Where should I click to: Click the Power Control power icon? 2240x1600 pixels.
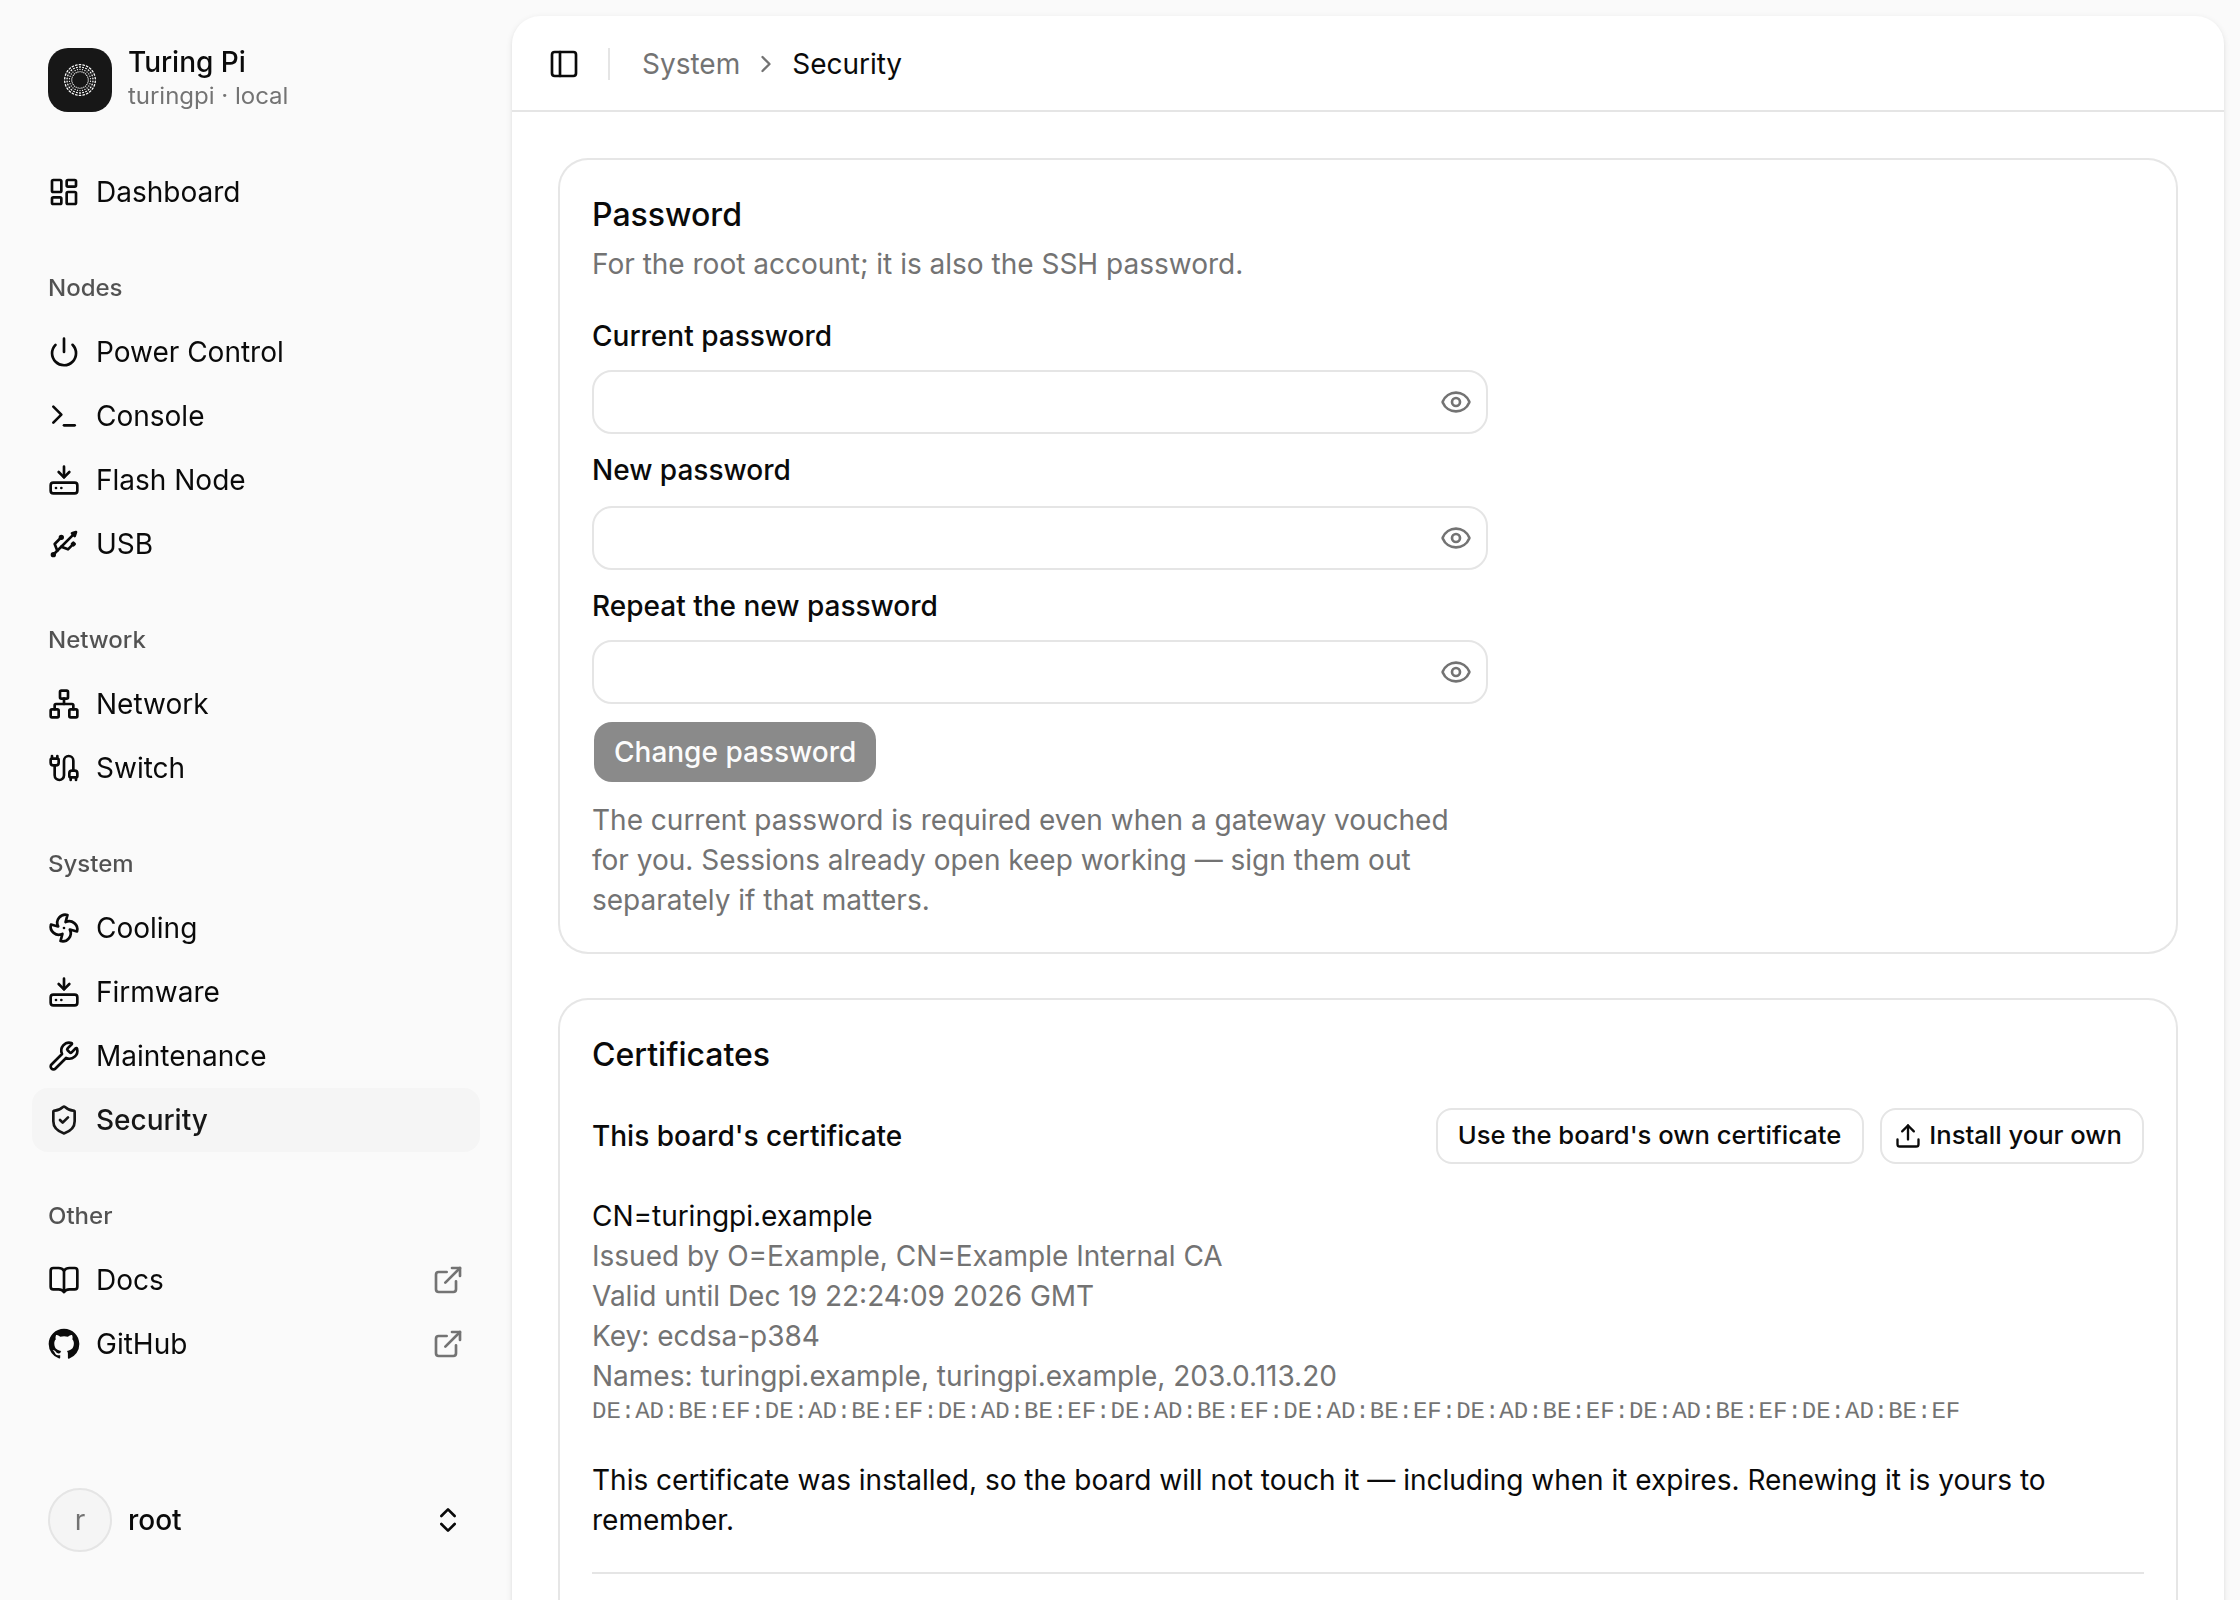point(64,352)
